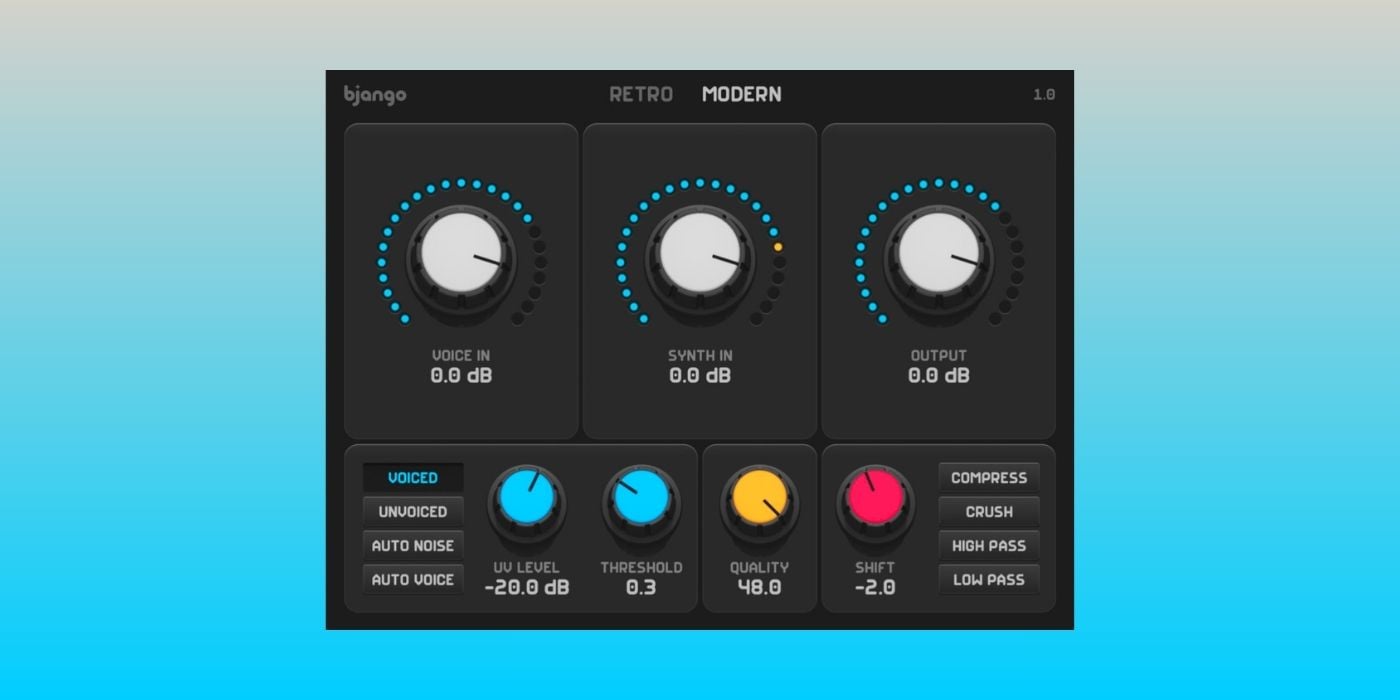Enable the UNVOICED option
The height and width of the screenshot is (700, 1400).
(413, 512)
